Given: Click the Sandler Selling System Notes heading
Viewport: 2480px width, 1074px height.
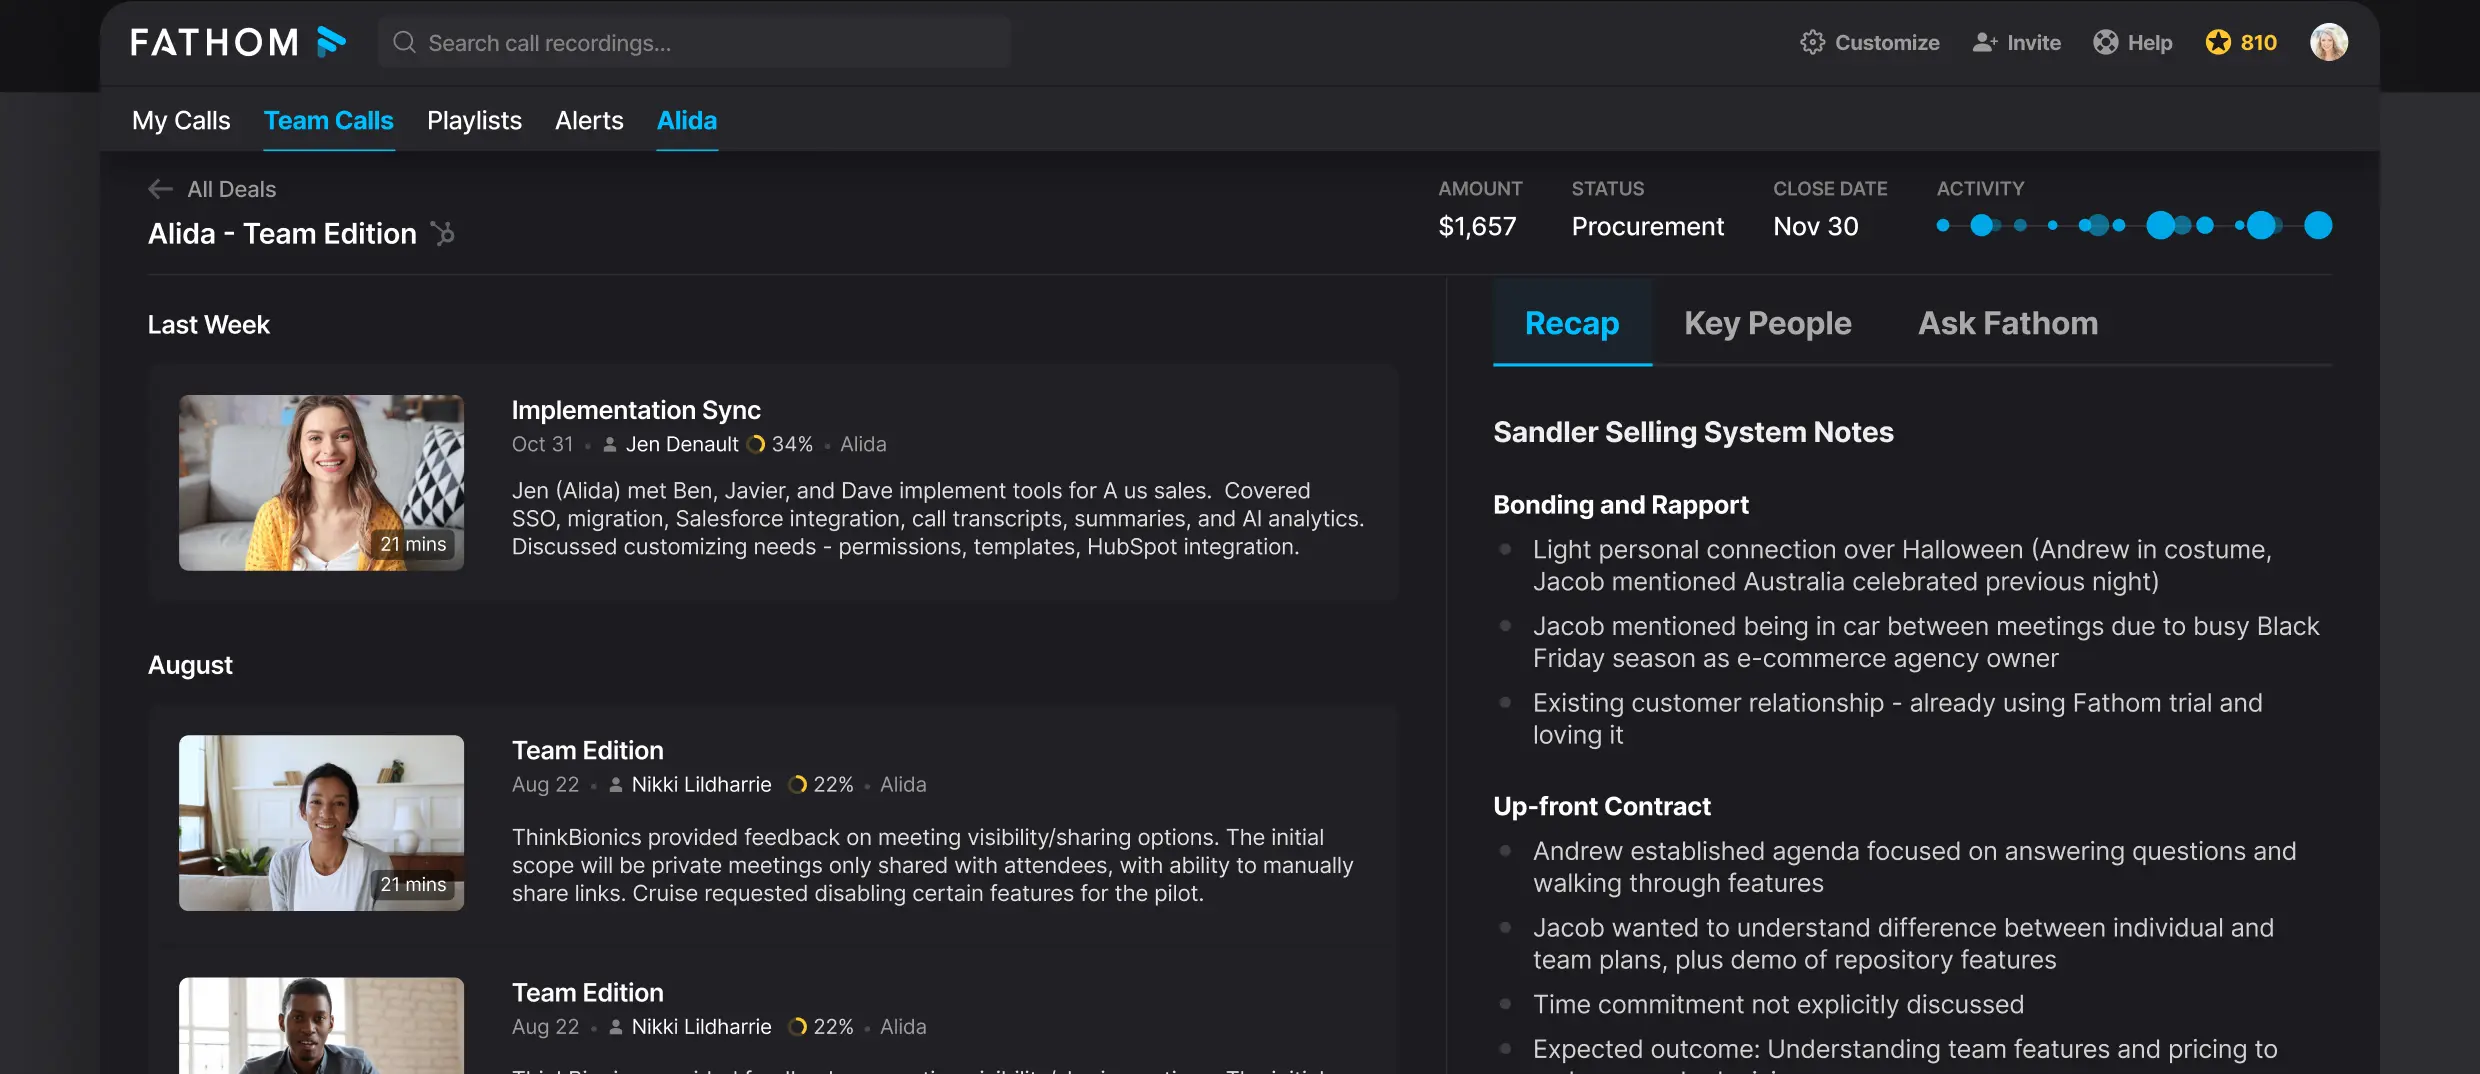Looking at the screenshot, I should click(1693, 432).
